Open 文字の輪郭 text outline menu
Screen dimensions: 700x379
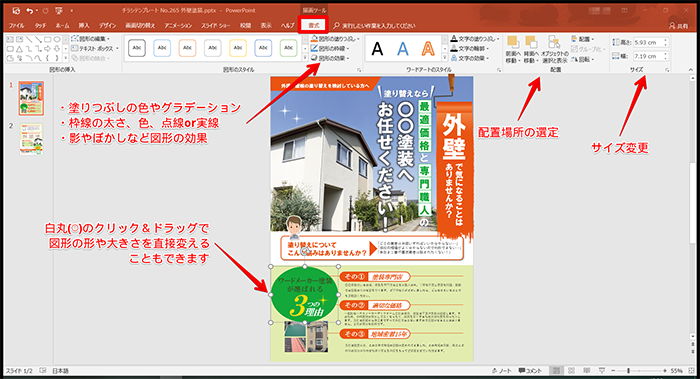coord(471,48)
